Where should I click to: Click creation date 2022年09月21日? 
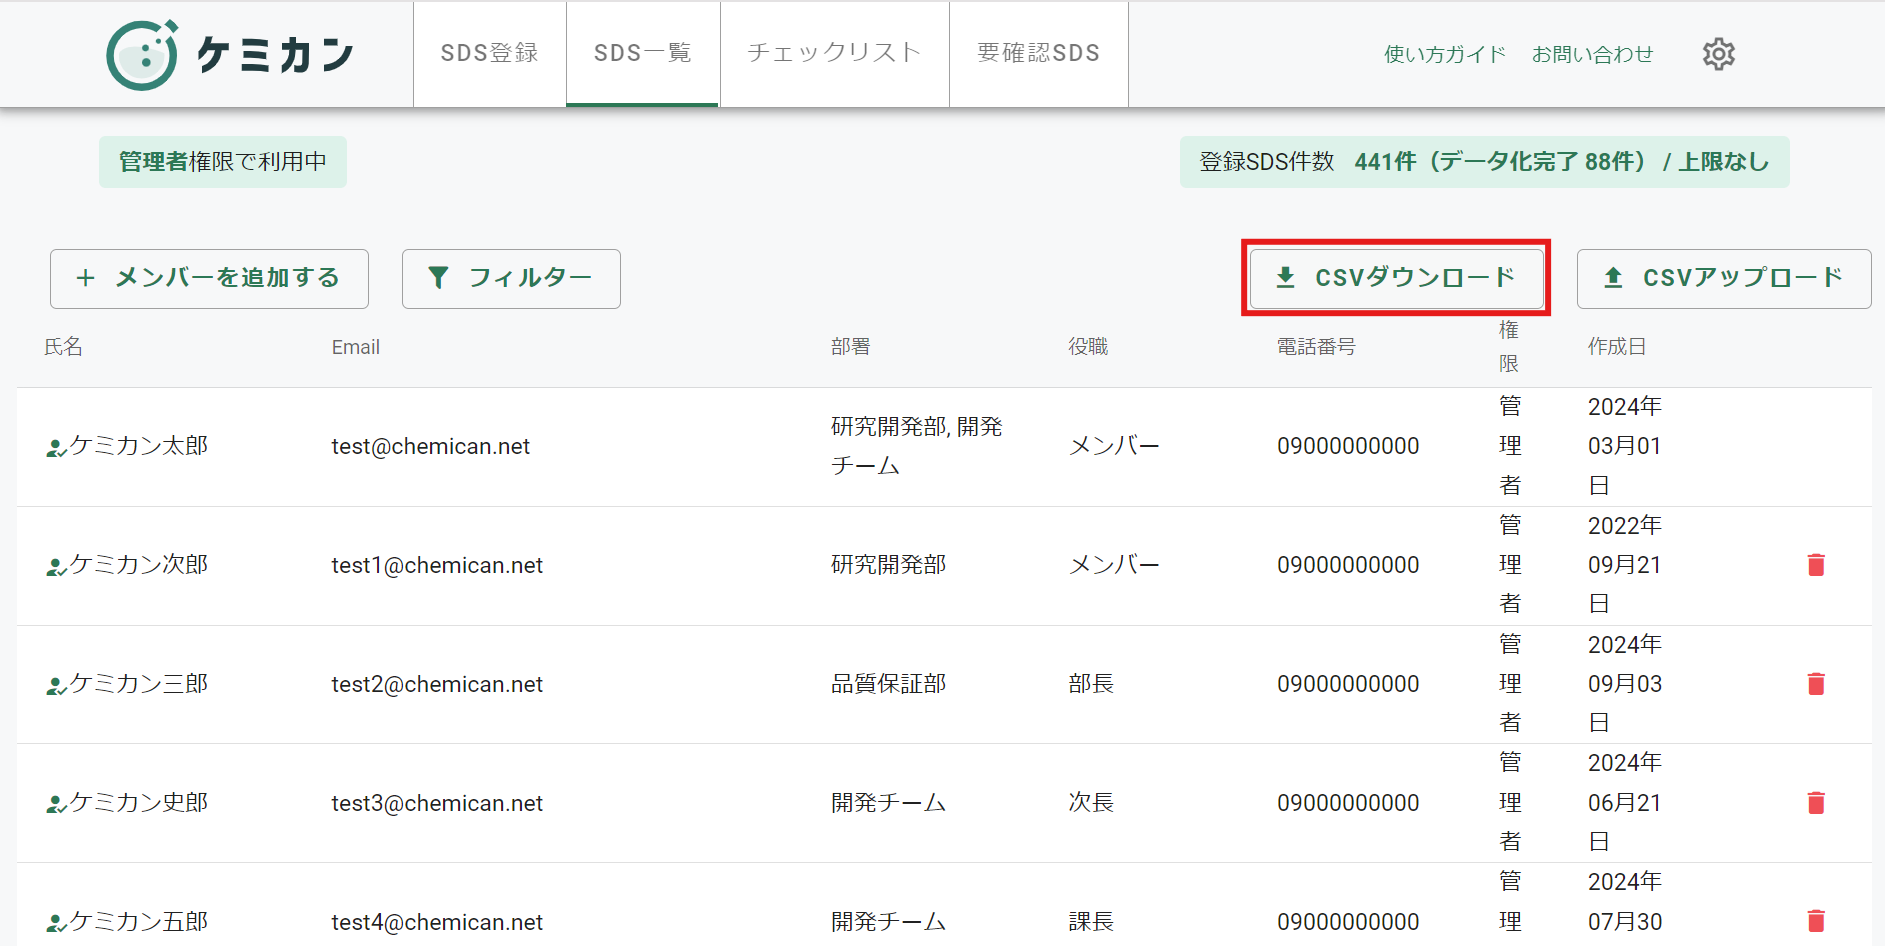(1625, 565)
